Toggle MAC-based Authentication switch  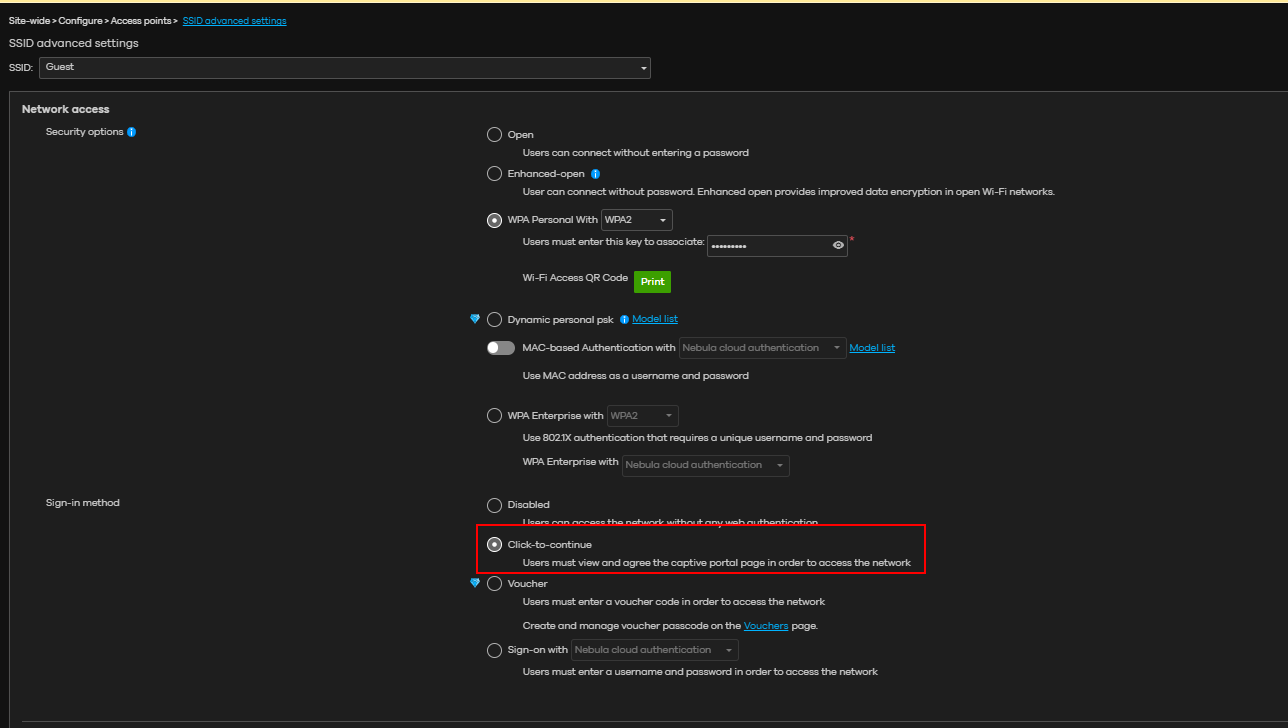coord(500,348)
